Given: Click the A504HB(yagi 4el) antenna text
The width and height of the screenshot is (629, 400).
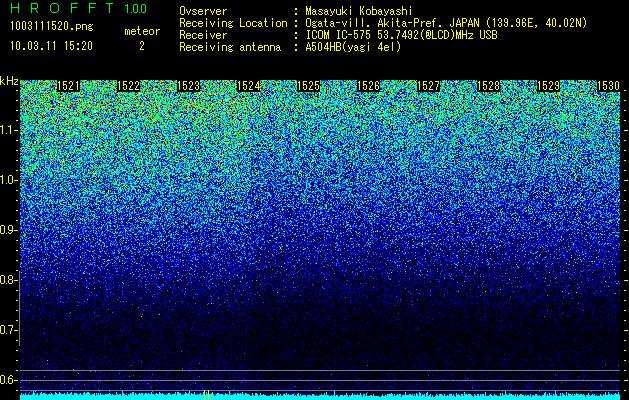Looking at the screenshot, I should (353, 47).
